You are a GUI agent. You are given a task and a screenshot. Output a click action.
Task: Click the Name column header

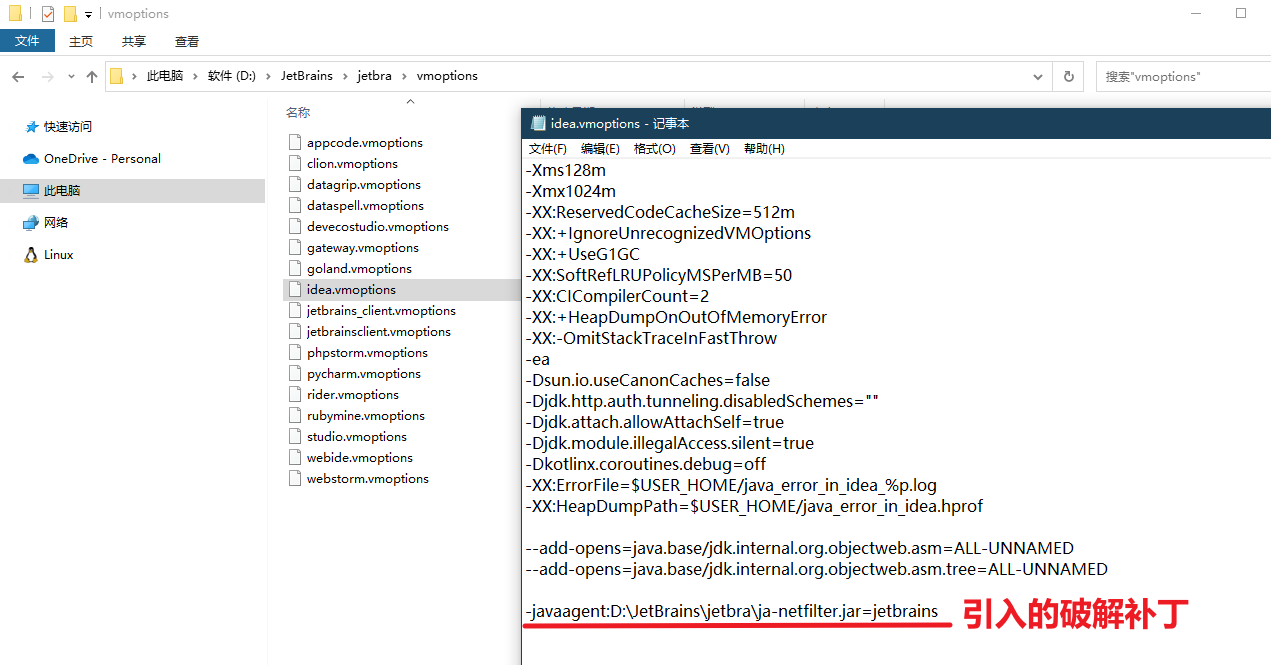[x=298, y=113]
